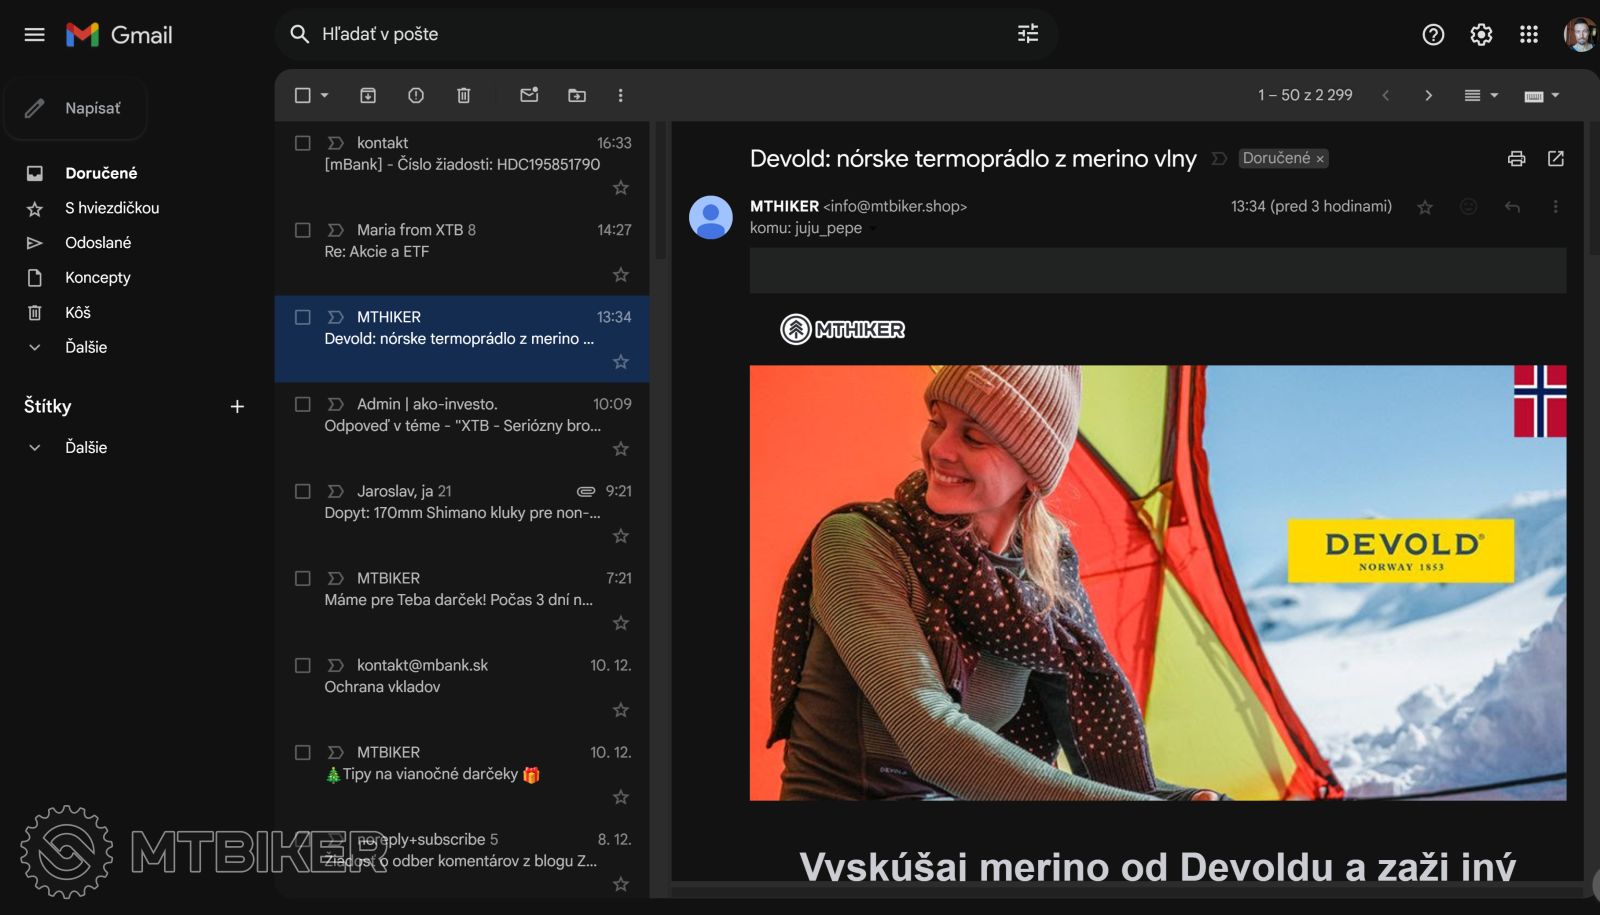Image resolution: width=1600 pixels, height=915 pixels.
Task: Open the email in a new window
Action: pos(1555,159)
